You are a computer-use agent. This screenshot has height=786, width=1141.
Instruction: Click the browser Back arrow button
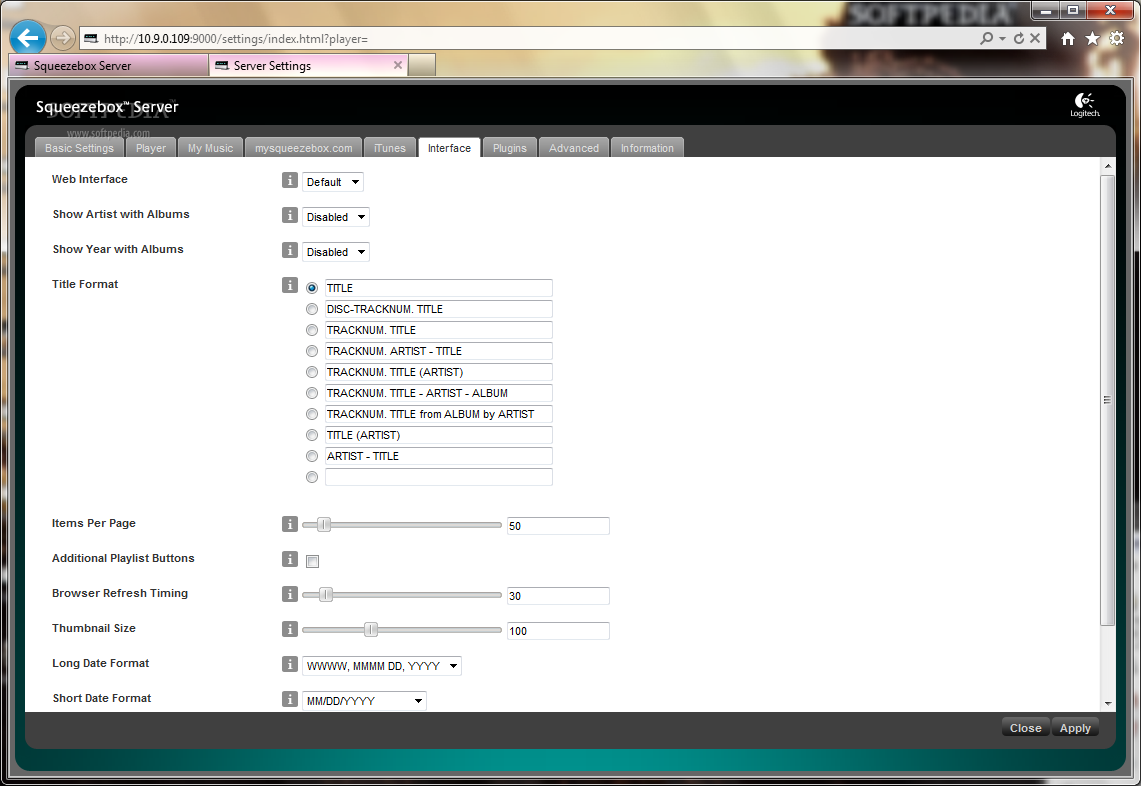[28, 37]
